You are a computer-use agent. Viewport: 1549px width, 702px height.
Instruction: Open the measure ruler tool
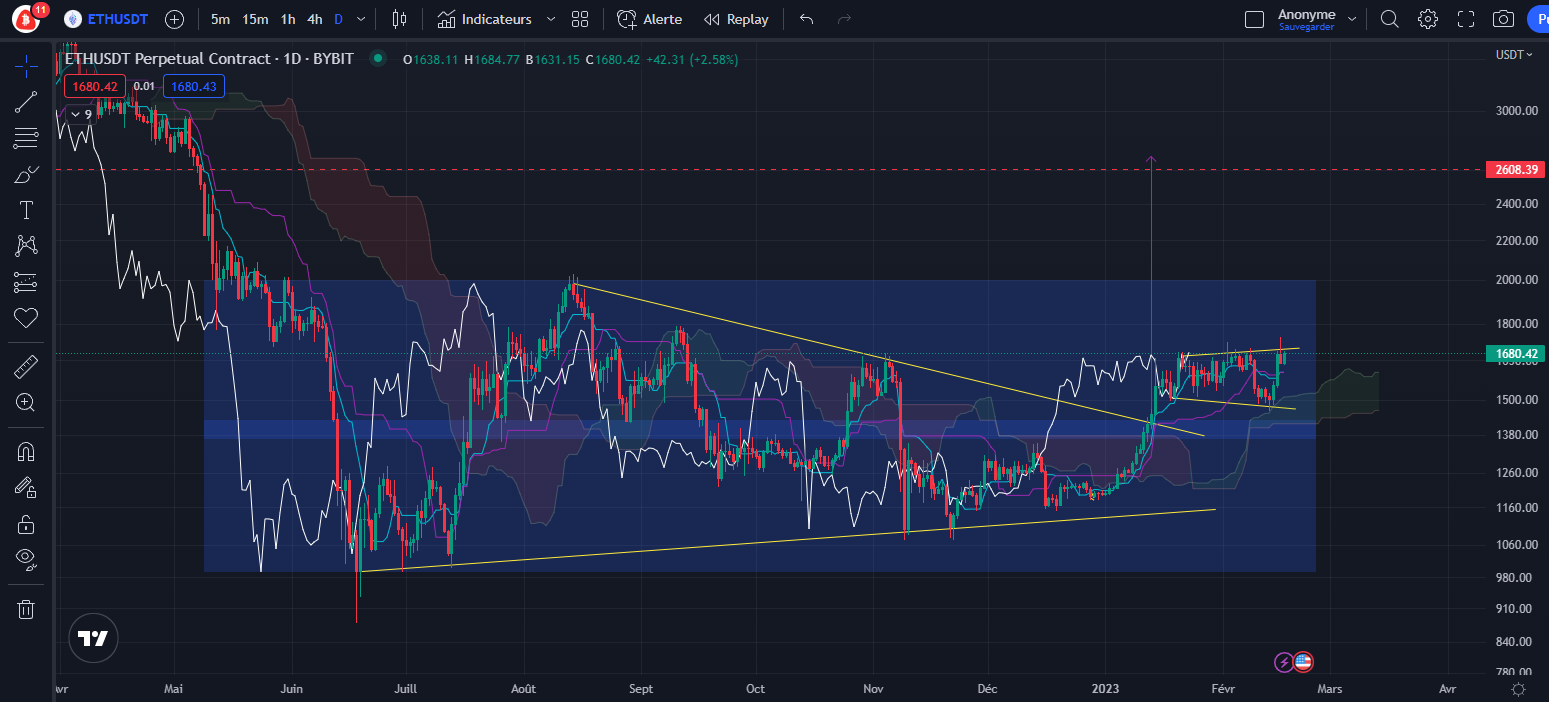(x=26, y=365)
